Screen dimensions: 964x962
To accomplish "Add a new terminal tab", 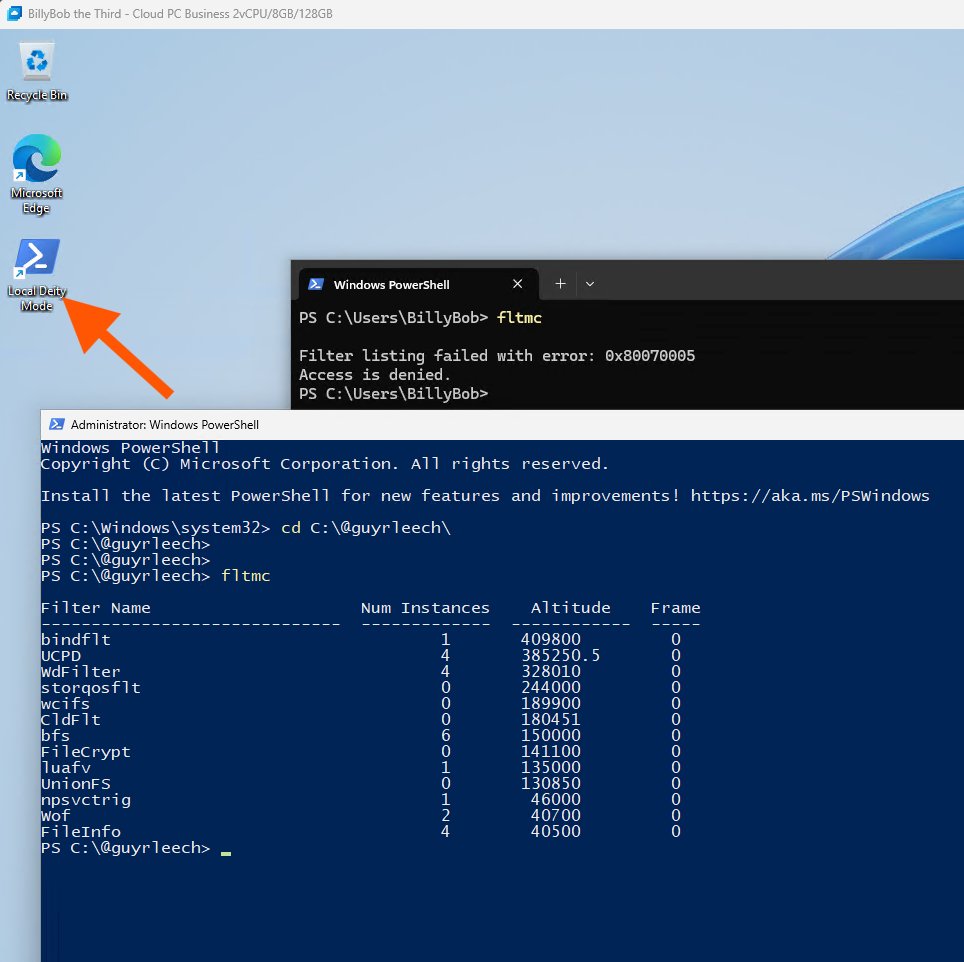I will tap(560, 284).
